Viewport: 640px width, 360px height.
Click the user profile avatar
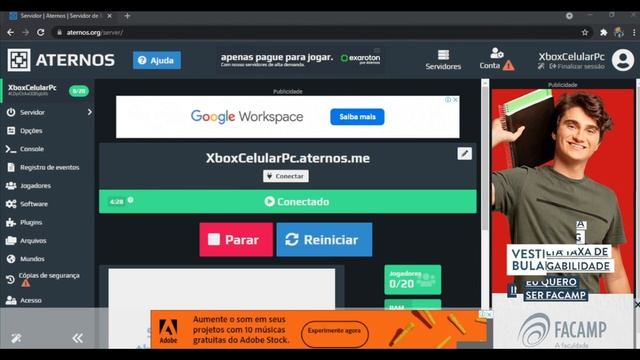(x=622, y=60)
